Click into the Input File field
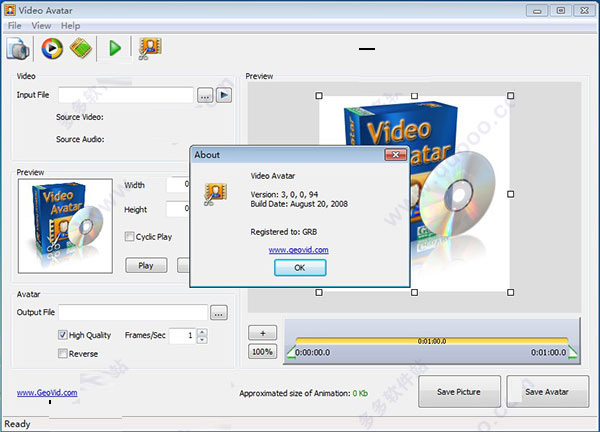 pos(126,95)
